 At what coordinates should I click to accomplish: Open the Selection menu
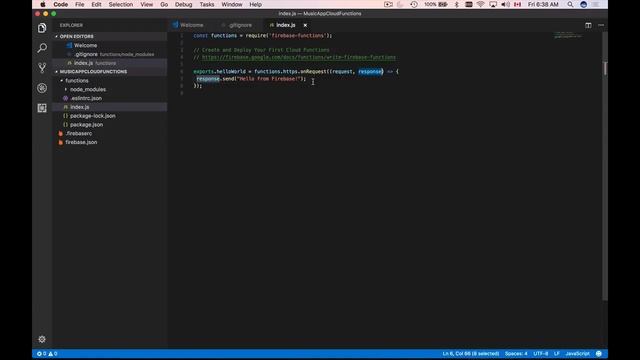(x=120, y=4)
